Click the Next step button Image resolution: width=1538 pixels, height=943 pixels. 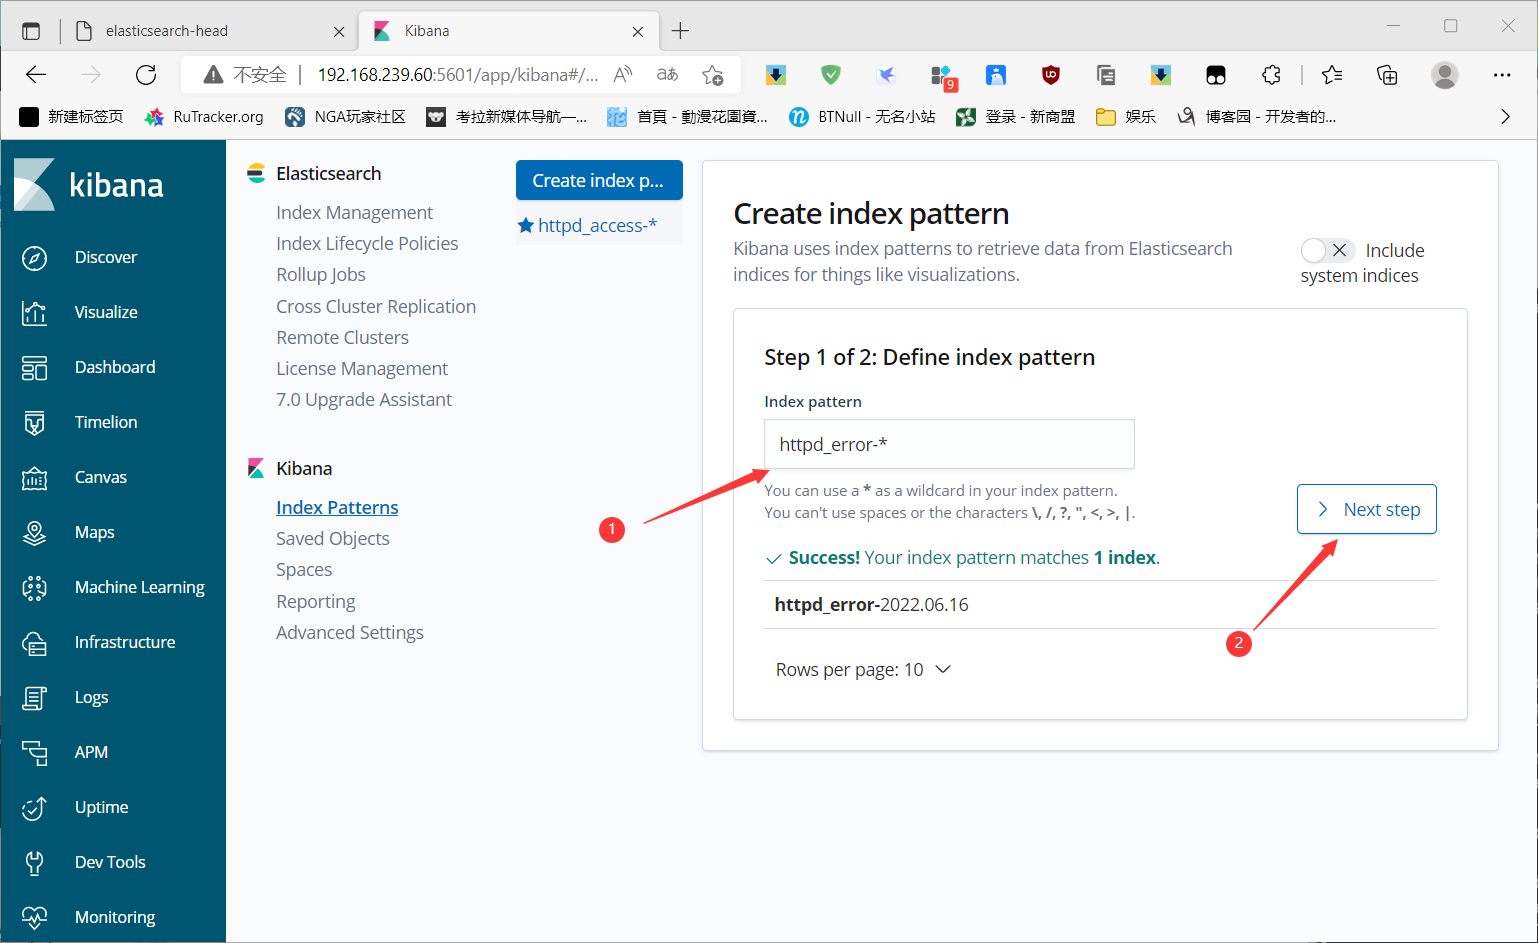pyautogui.click(x=1366, y=510)
